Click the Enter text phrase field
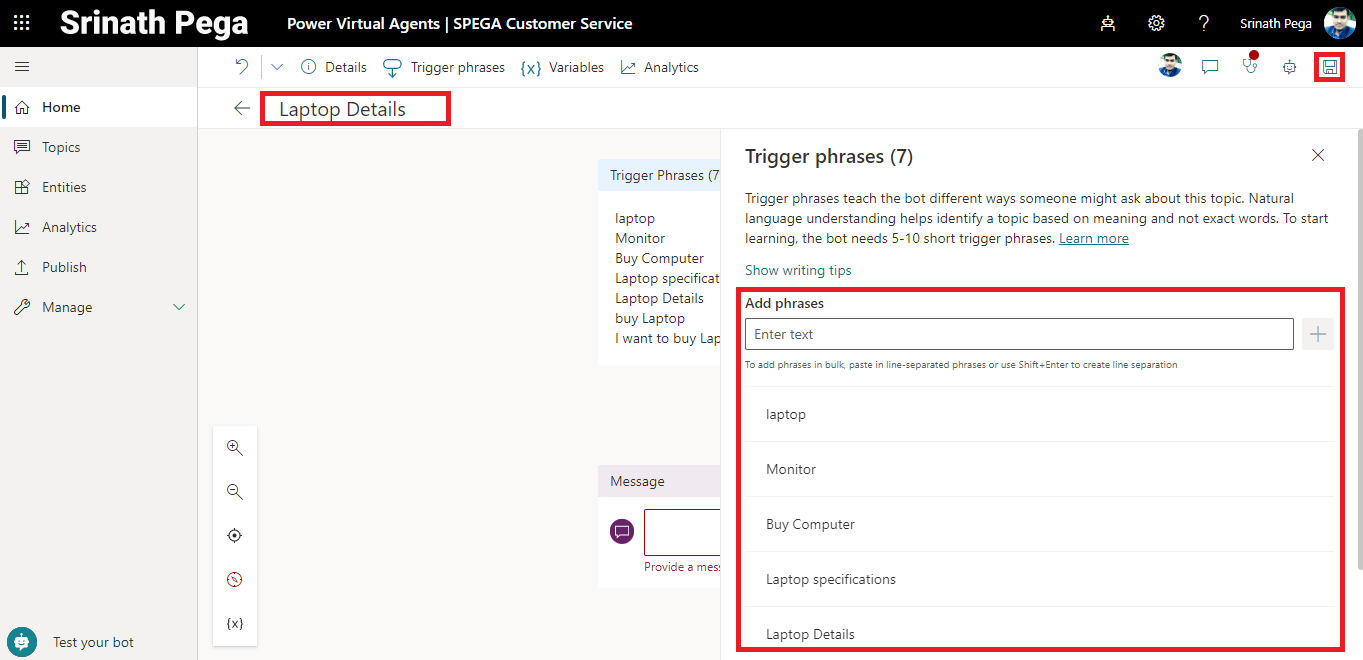The image size is (1363, 660). coord(1018,334)
